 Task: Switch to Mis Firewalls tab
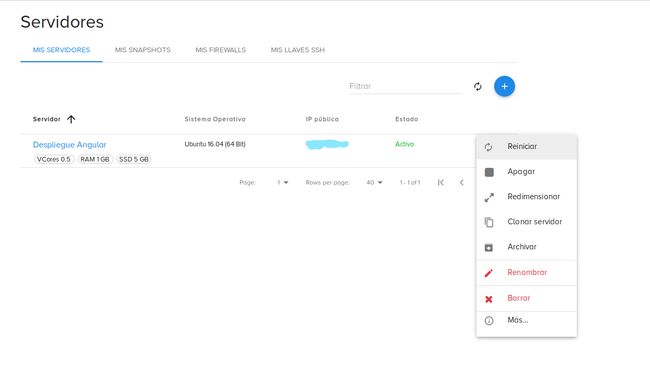221,50
